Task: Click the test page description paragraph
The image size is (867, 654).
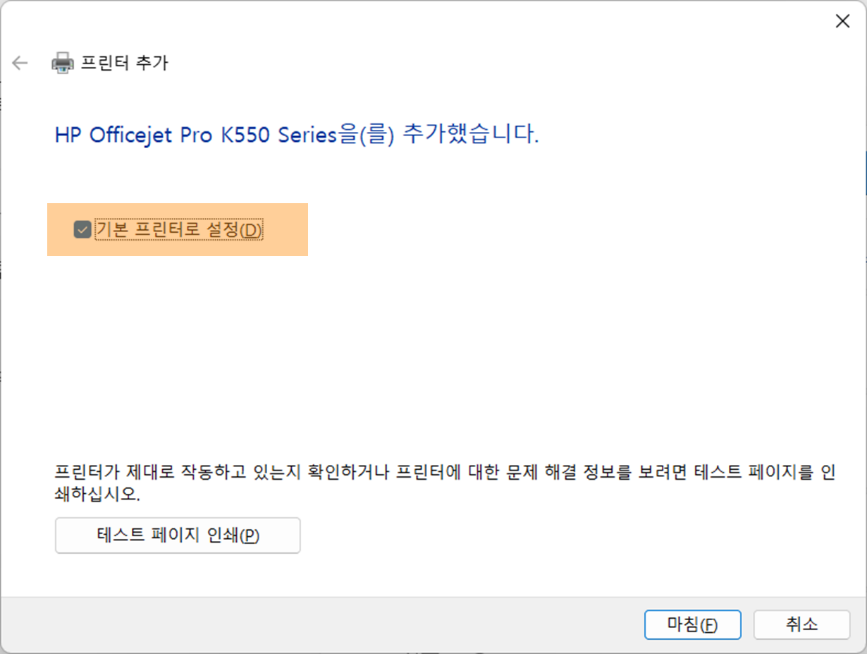Action: coord(445,483)
